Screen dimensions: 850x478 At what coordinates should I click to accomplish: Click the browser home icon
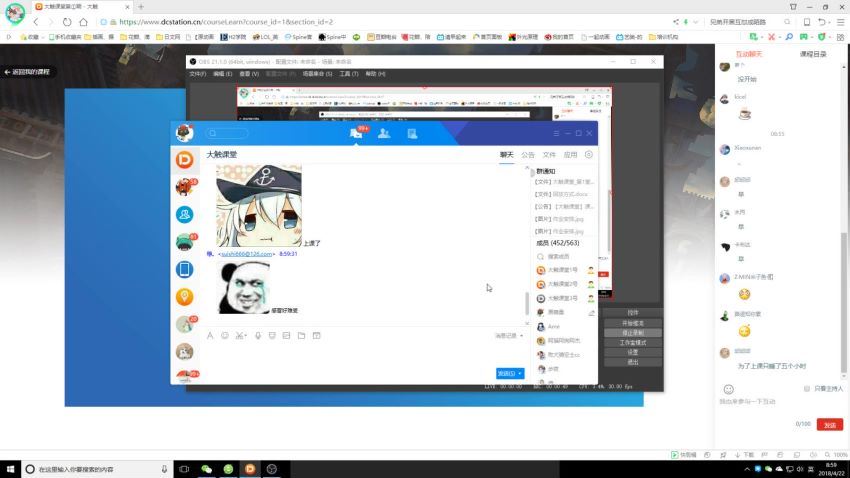click(x=83, y=22)
